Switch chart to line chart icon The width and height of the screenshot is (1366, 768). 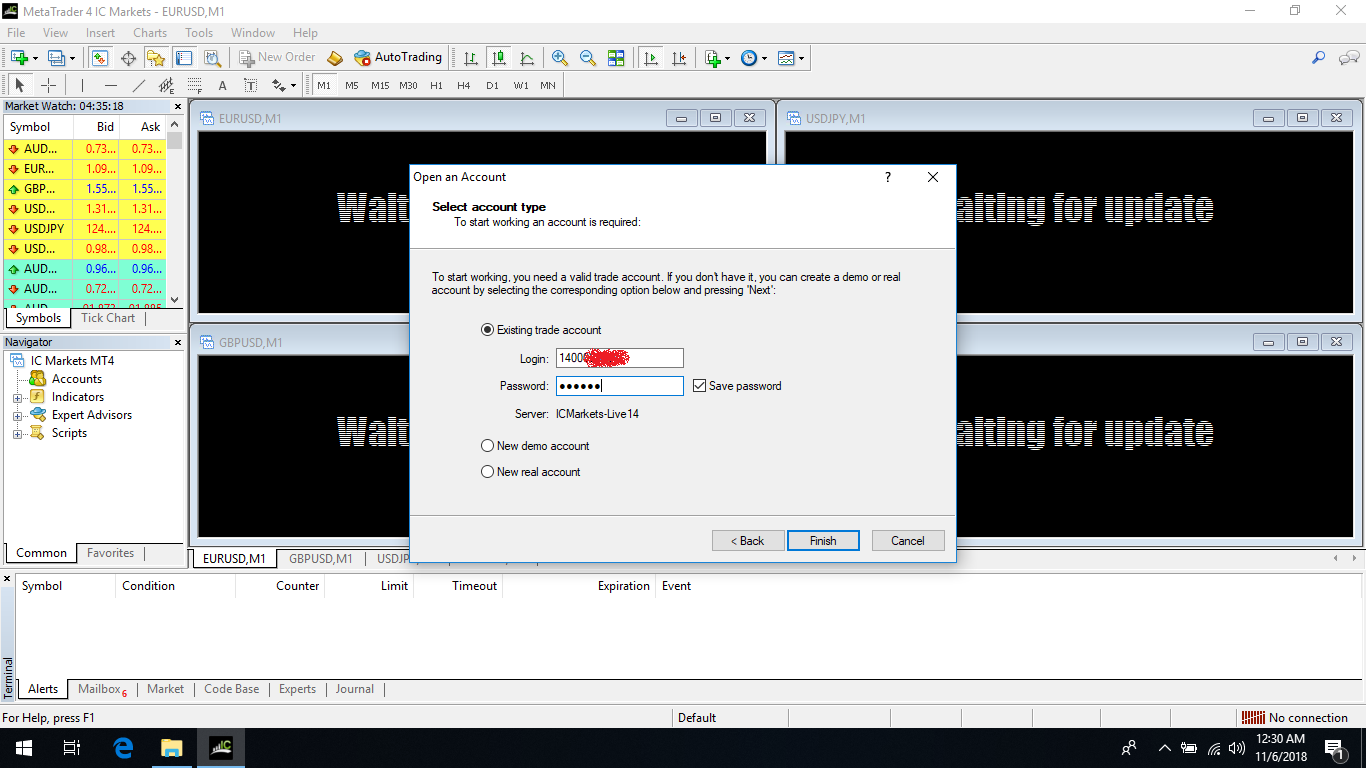[x=527, y=58]
